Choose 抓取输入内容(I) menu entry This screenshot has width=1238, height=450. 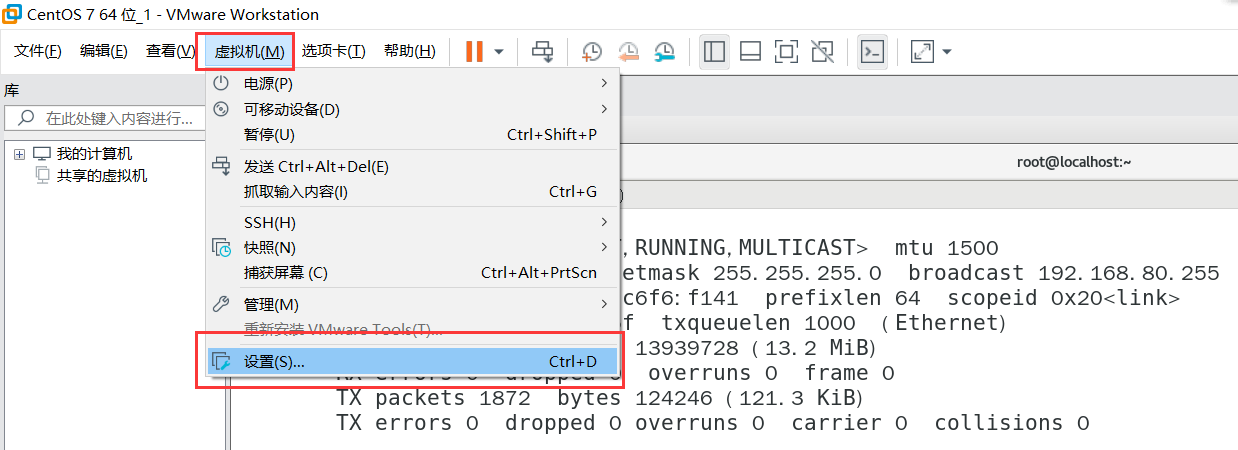tap(412, 192)
